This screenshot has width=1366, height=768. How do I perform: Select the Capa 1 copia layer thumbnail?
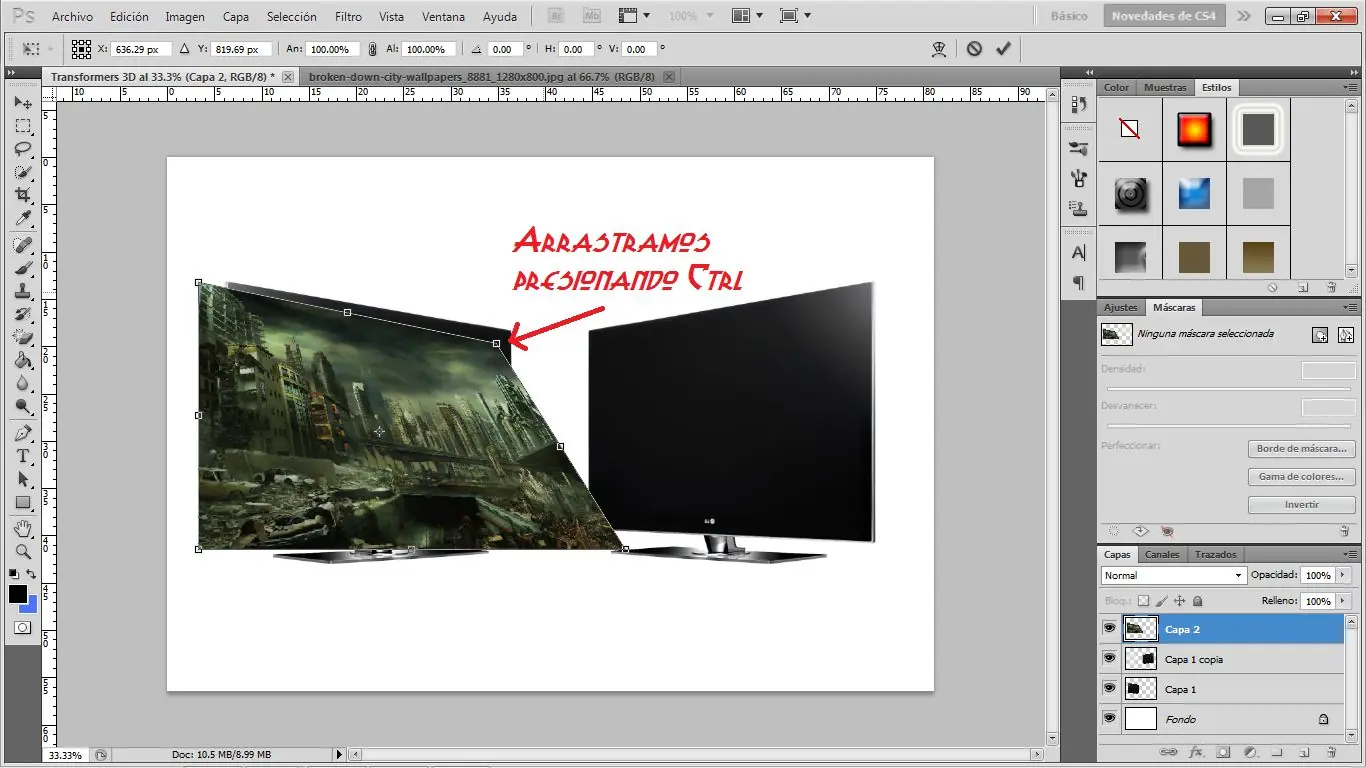[1140, 658]
